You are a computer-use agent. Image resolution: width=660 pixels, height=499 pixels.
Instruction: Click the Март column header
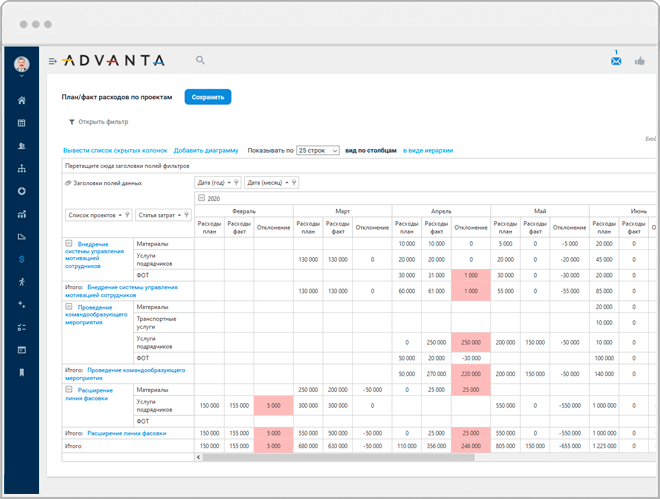pos(342,211)
